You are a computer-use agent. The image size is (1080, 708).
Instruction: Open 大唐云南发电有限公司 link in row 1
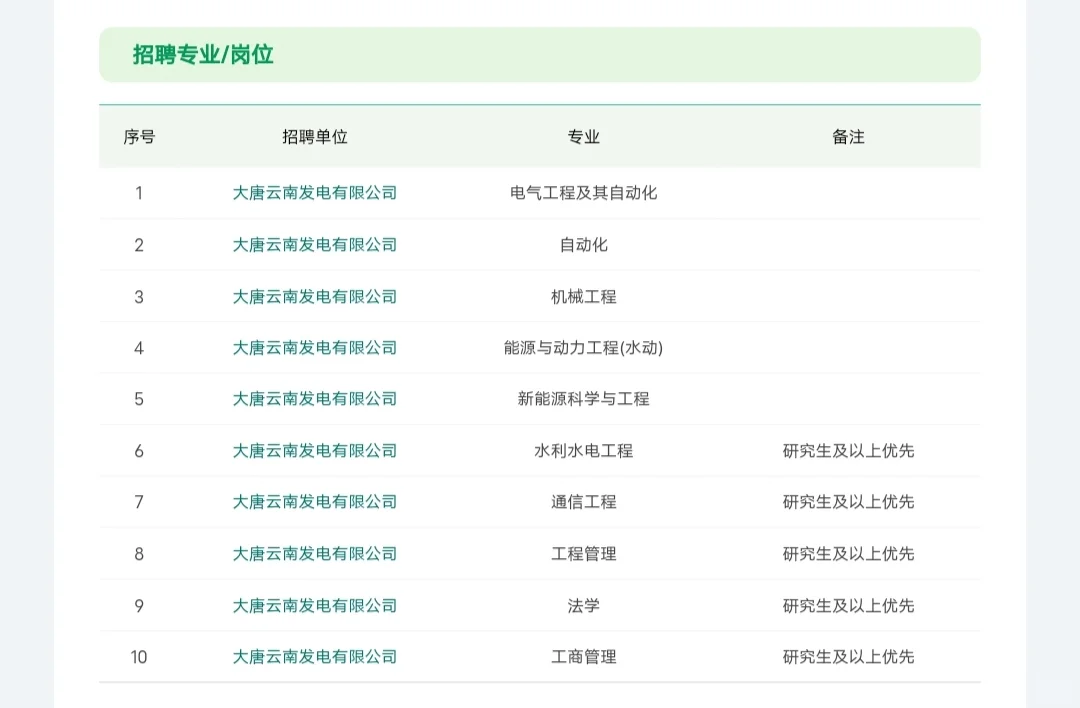tap(315, 193)
